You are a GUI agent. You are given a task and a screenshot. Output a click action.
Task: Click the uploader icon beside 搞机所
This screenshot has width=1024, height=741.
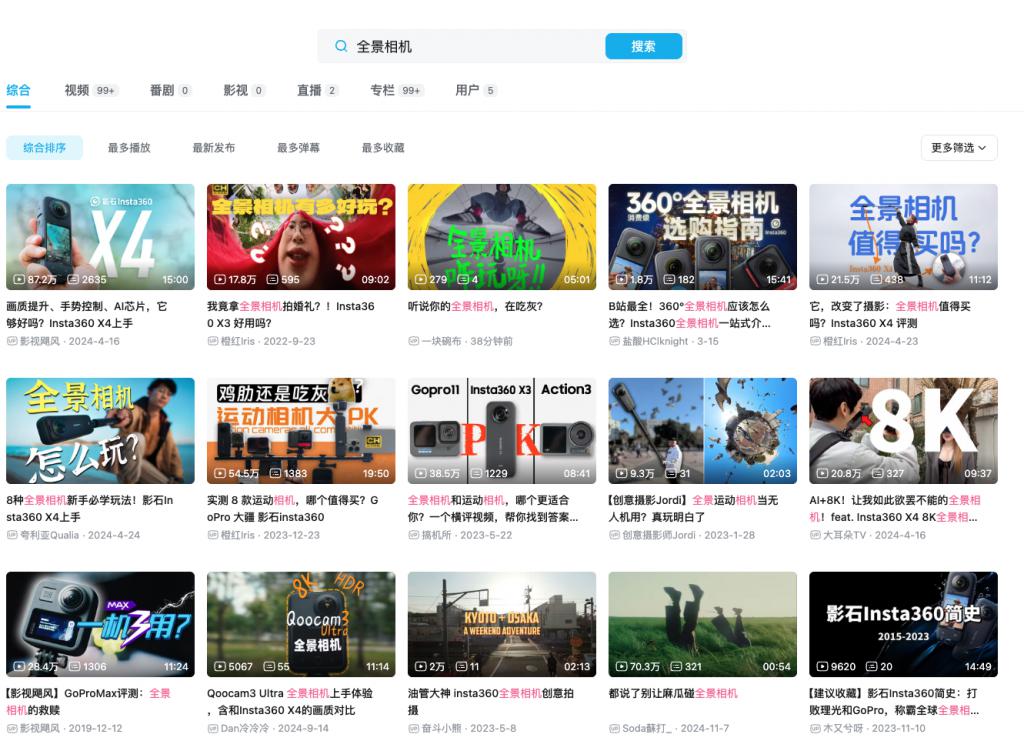click(x=413, y=535)
